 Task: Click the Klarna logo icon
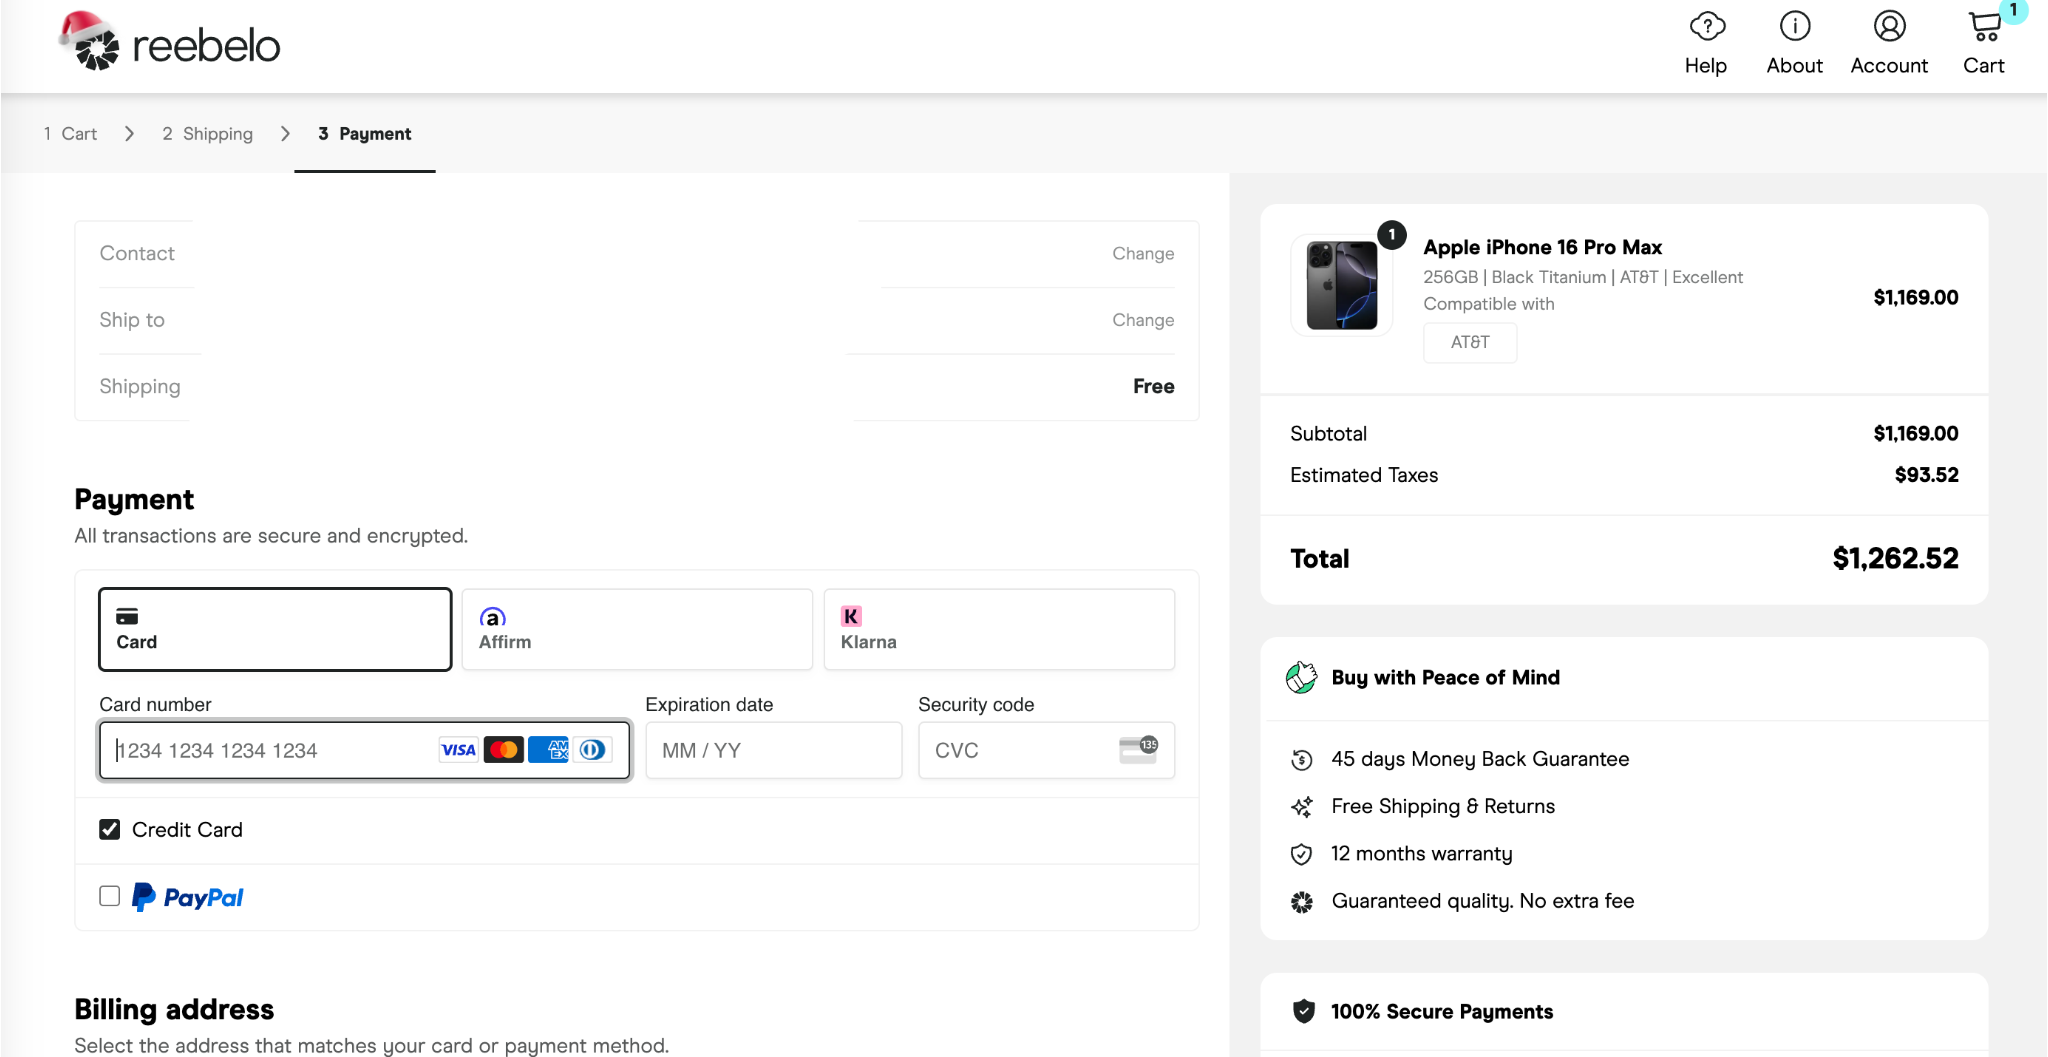click(x=851, y=616)
